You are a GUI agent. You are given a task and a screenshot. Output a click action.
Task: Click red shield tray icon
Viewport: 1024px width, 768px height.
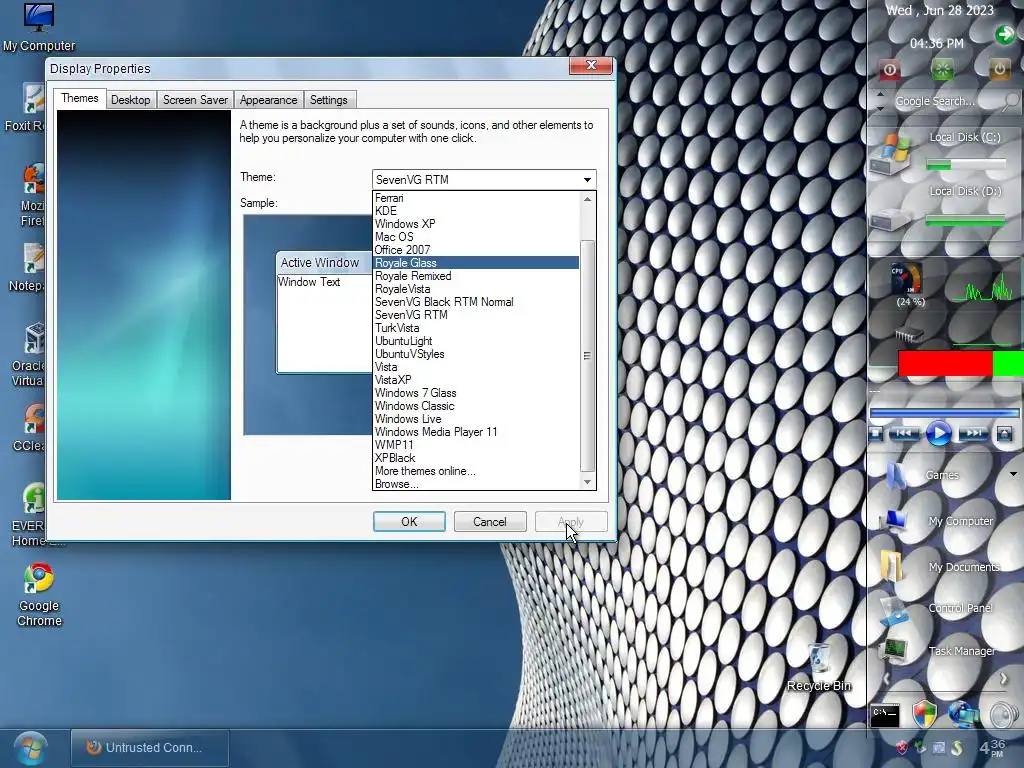(902, 748)
